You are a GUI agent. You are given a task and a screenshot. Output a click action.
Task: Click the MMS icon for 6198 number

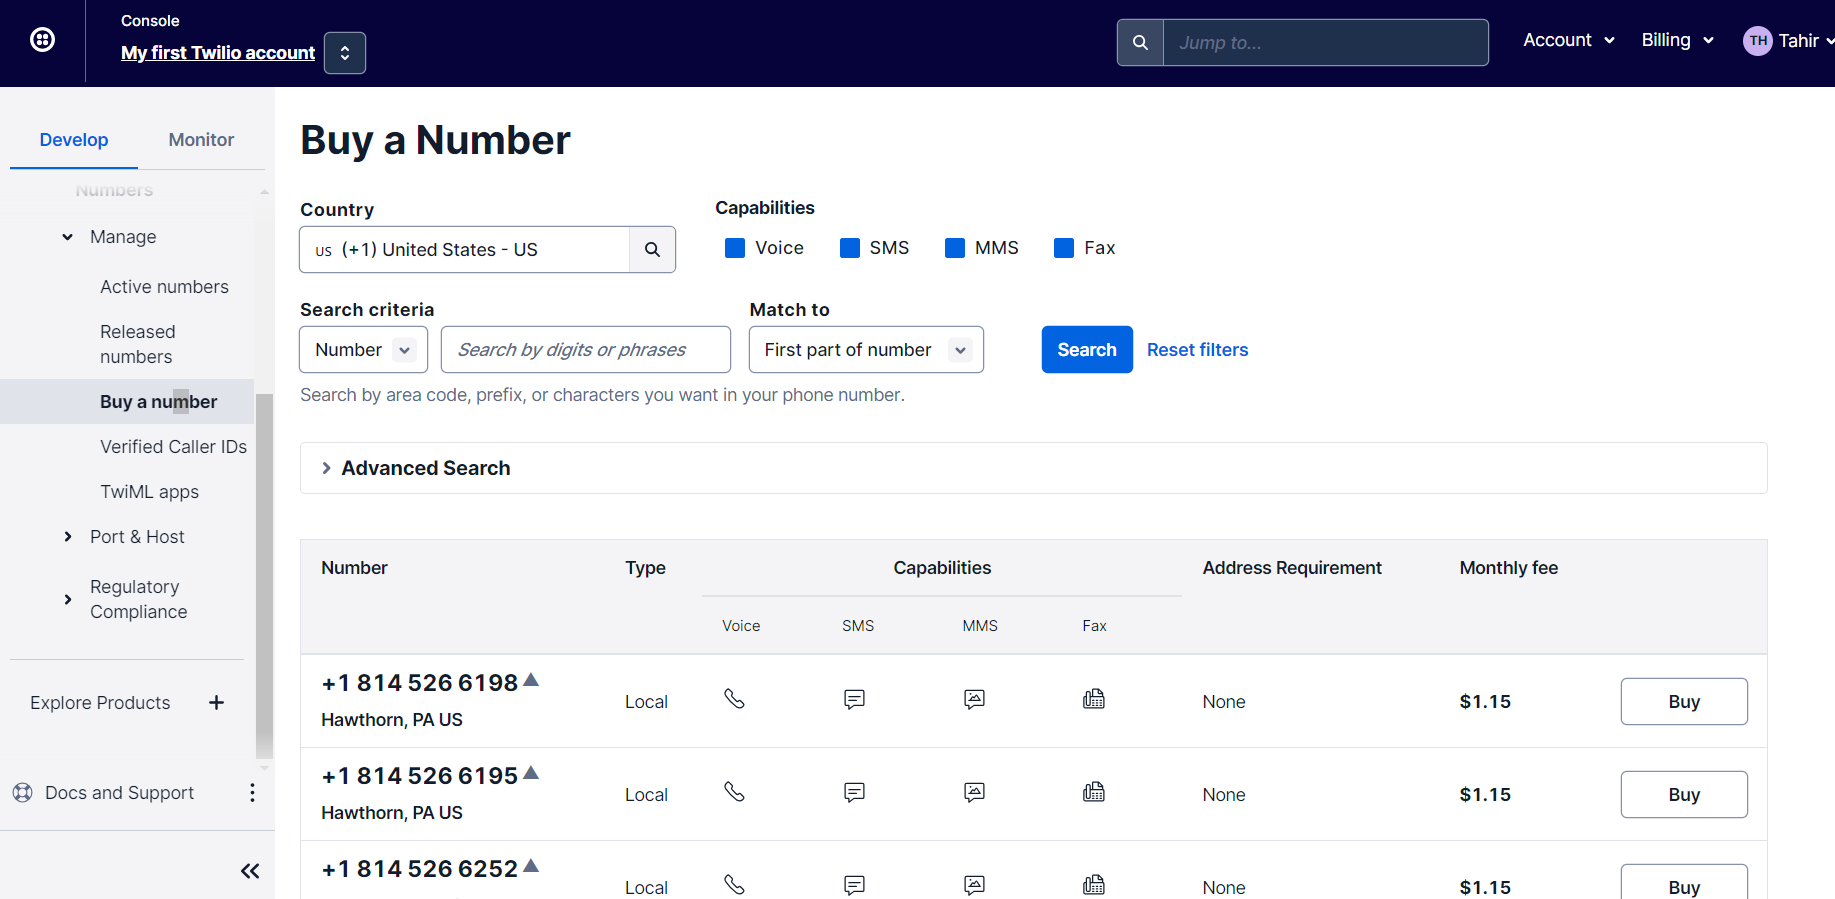[x=974, y=699]
